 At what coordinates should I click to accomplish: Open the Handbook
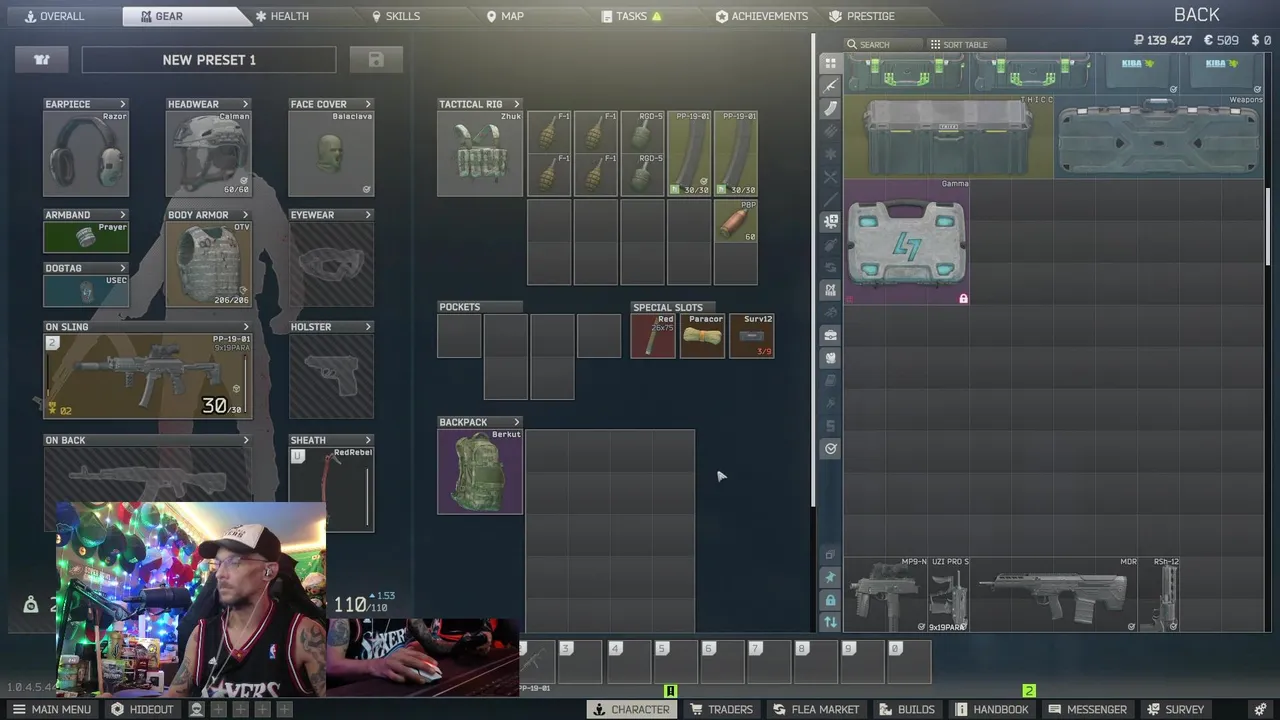(991, 709)
